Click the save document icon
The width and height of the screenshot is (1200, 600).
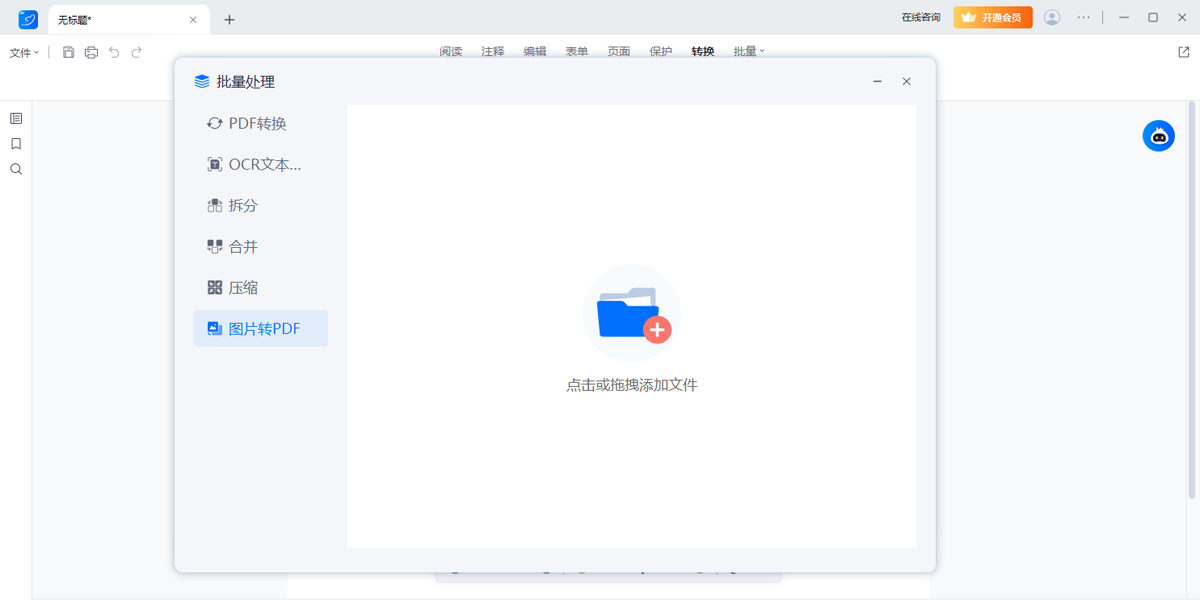pos(68,52)
